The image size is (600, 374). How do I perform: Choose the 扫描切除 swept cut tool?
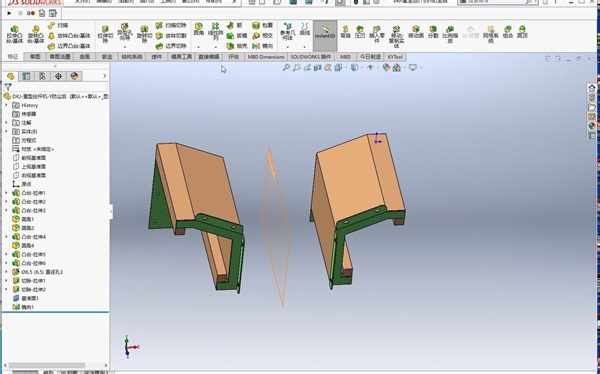pos(171,26)
